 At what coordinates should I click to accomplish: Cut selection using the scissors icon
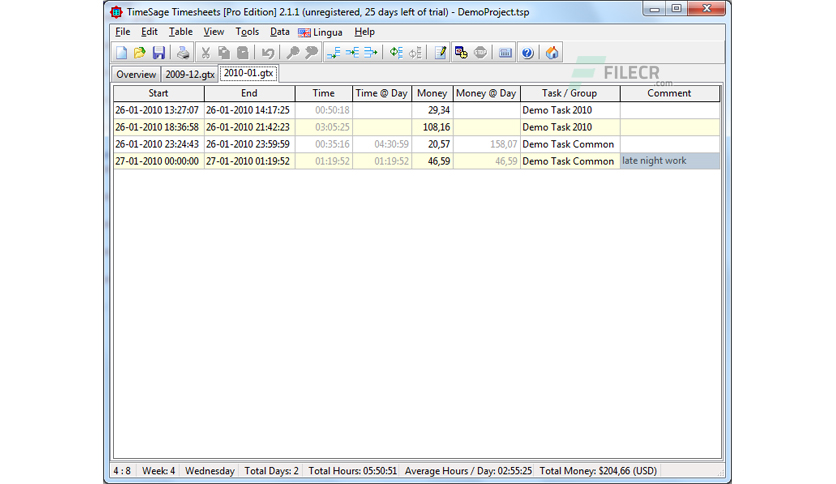click(205, 52)
